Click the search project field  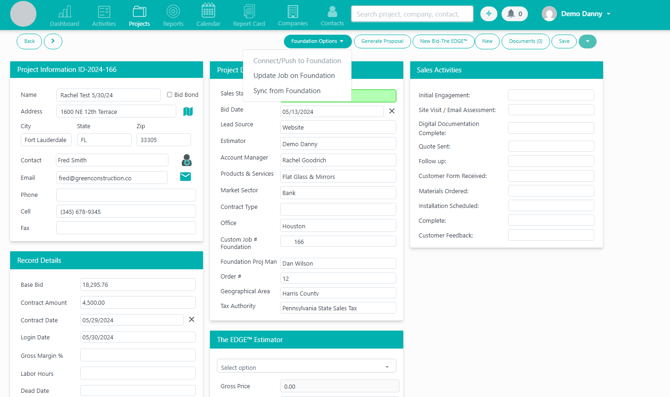click(x=412, y=14)
